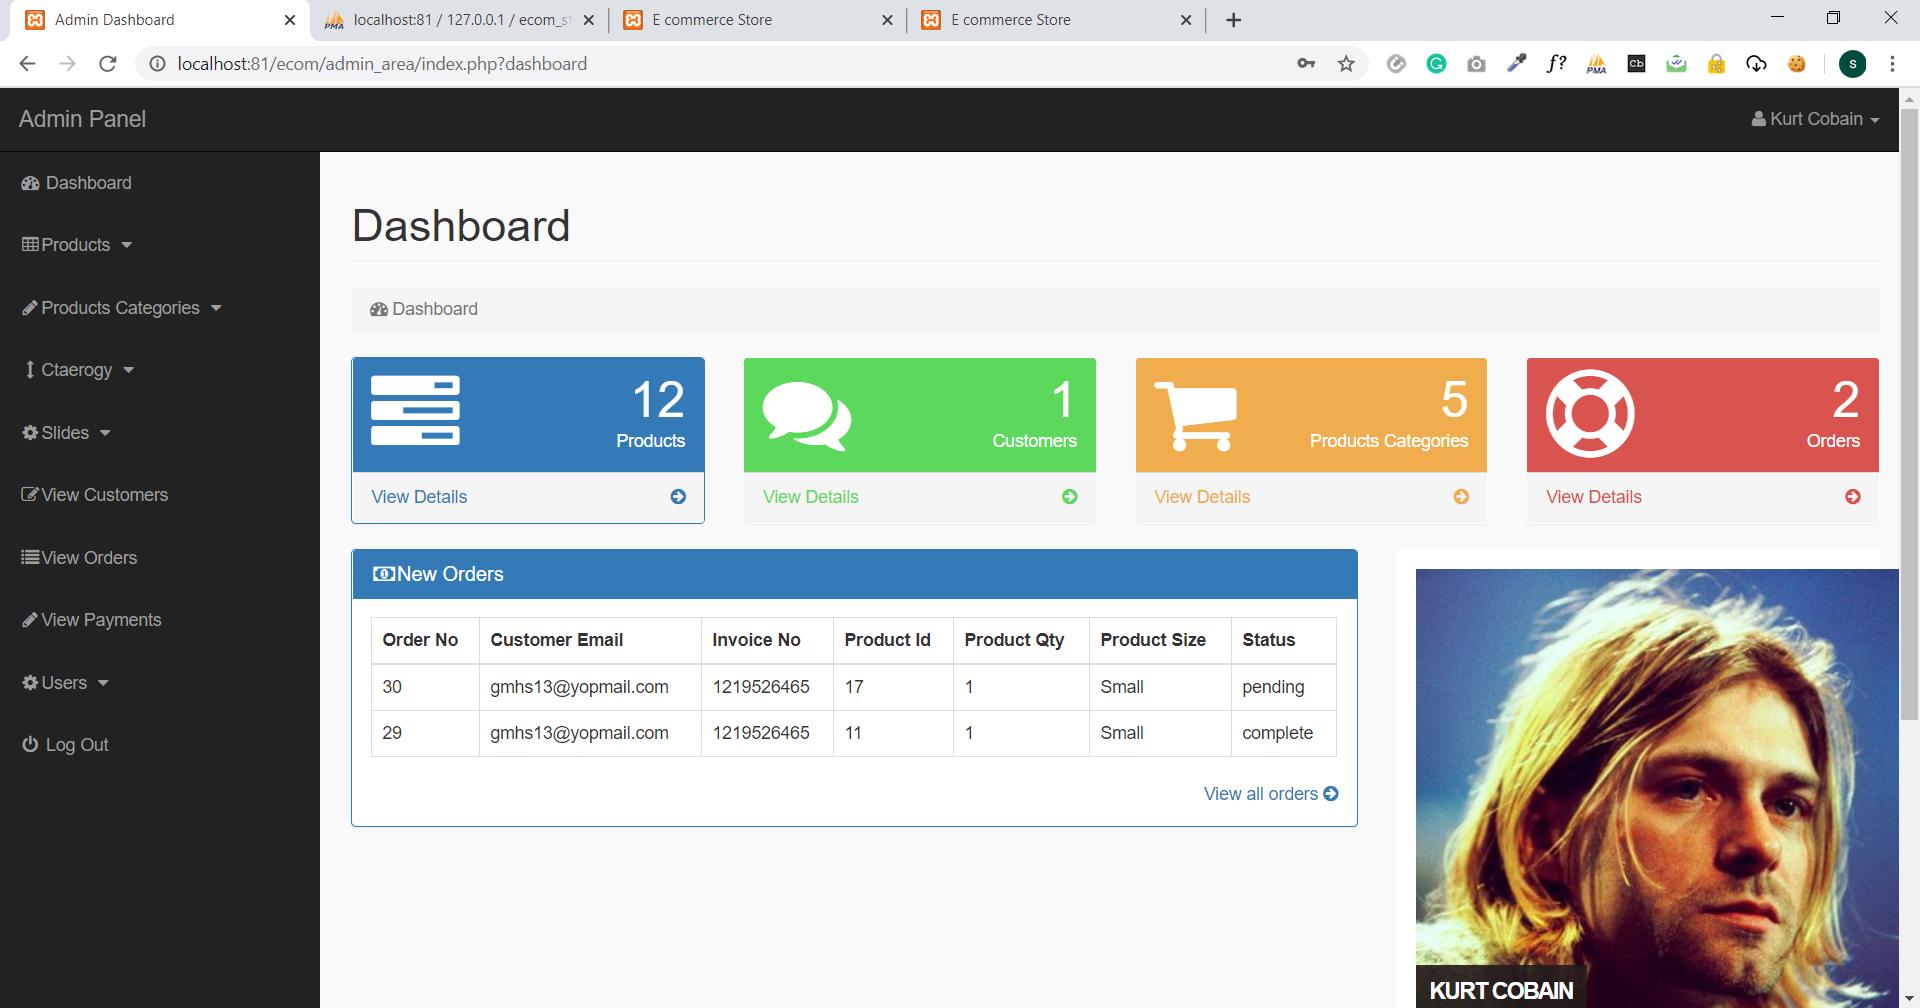The height and width of the screenshot is (1008, 1920).
Task: Click the red arrow icon in Orders card
Action: [x=1853, y=497]
